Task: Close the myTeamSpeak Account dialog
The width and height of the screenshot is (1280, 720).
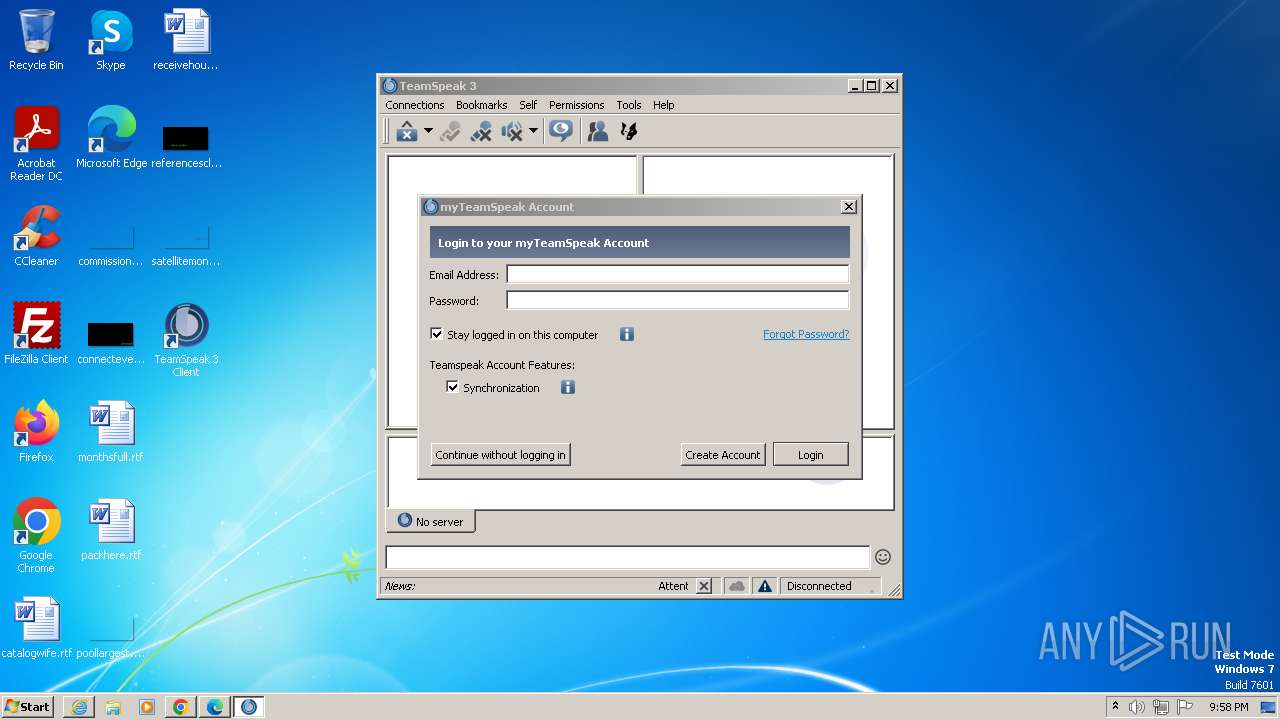Action: point(849,207)
